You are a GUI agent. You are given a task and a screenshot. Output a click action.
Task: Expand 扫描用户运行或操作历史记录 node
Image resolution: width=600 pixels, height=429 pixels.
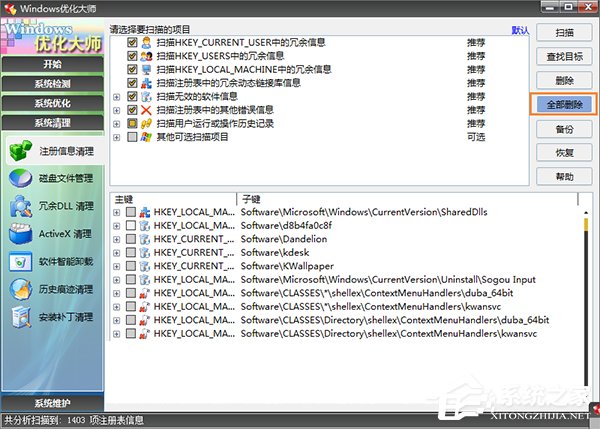[x=117, y=124]
